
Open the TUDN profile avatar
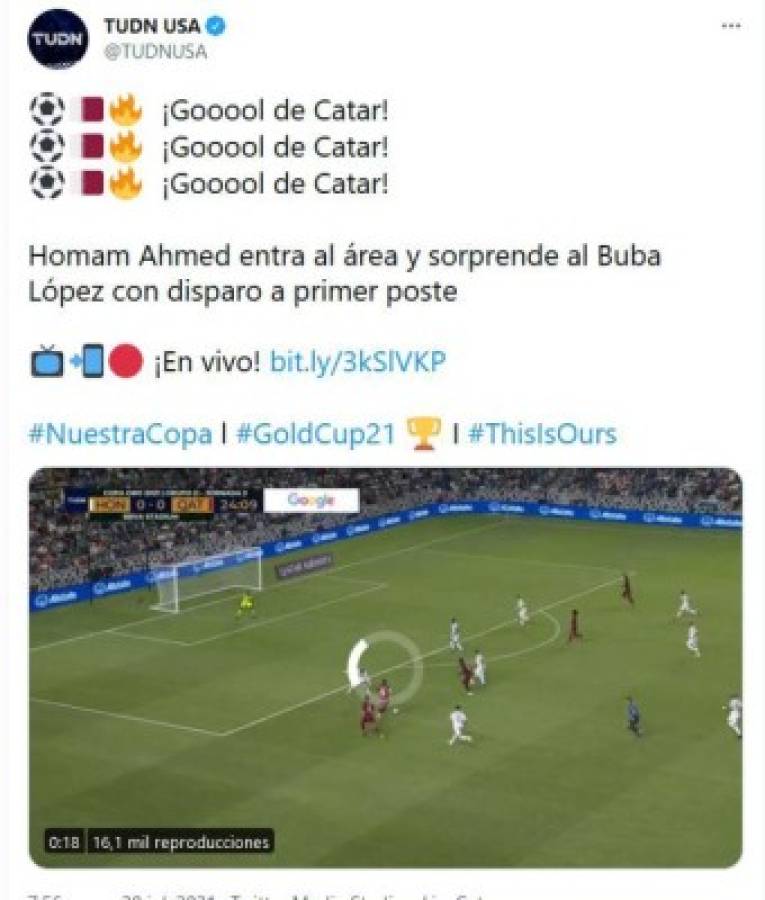tap(58, 39)
